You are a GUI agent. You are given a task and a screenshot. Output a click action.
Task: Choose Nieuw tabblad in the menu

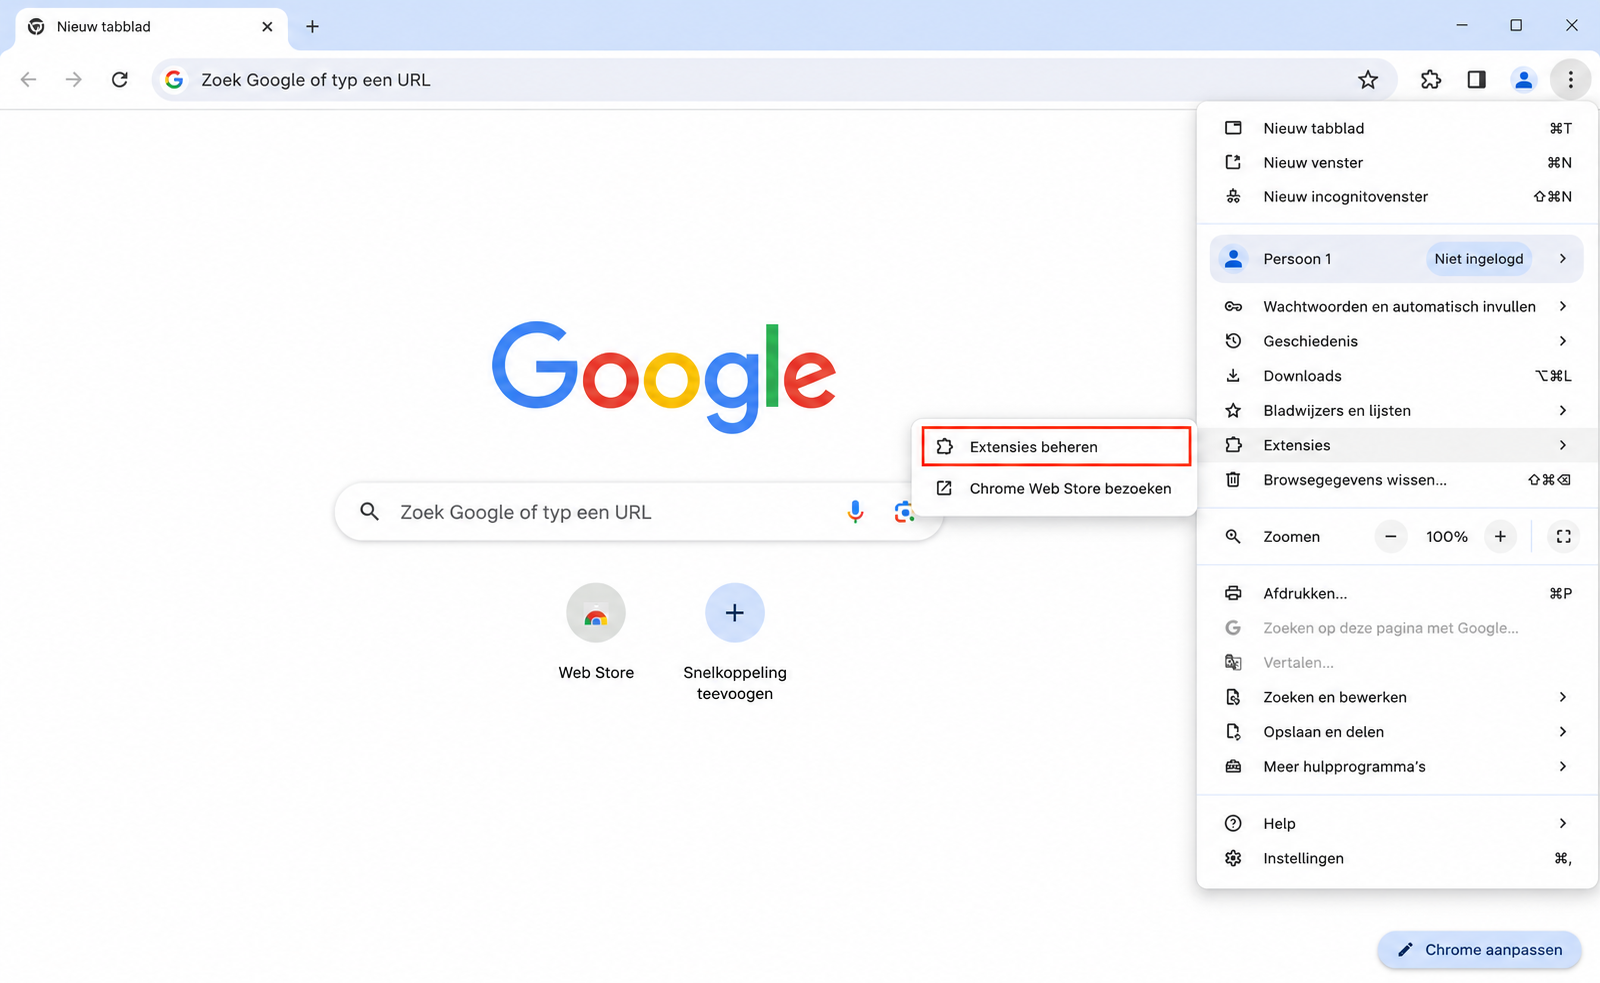(x=1397, y=128)
